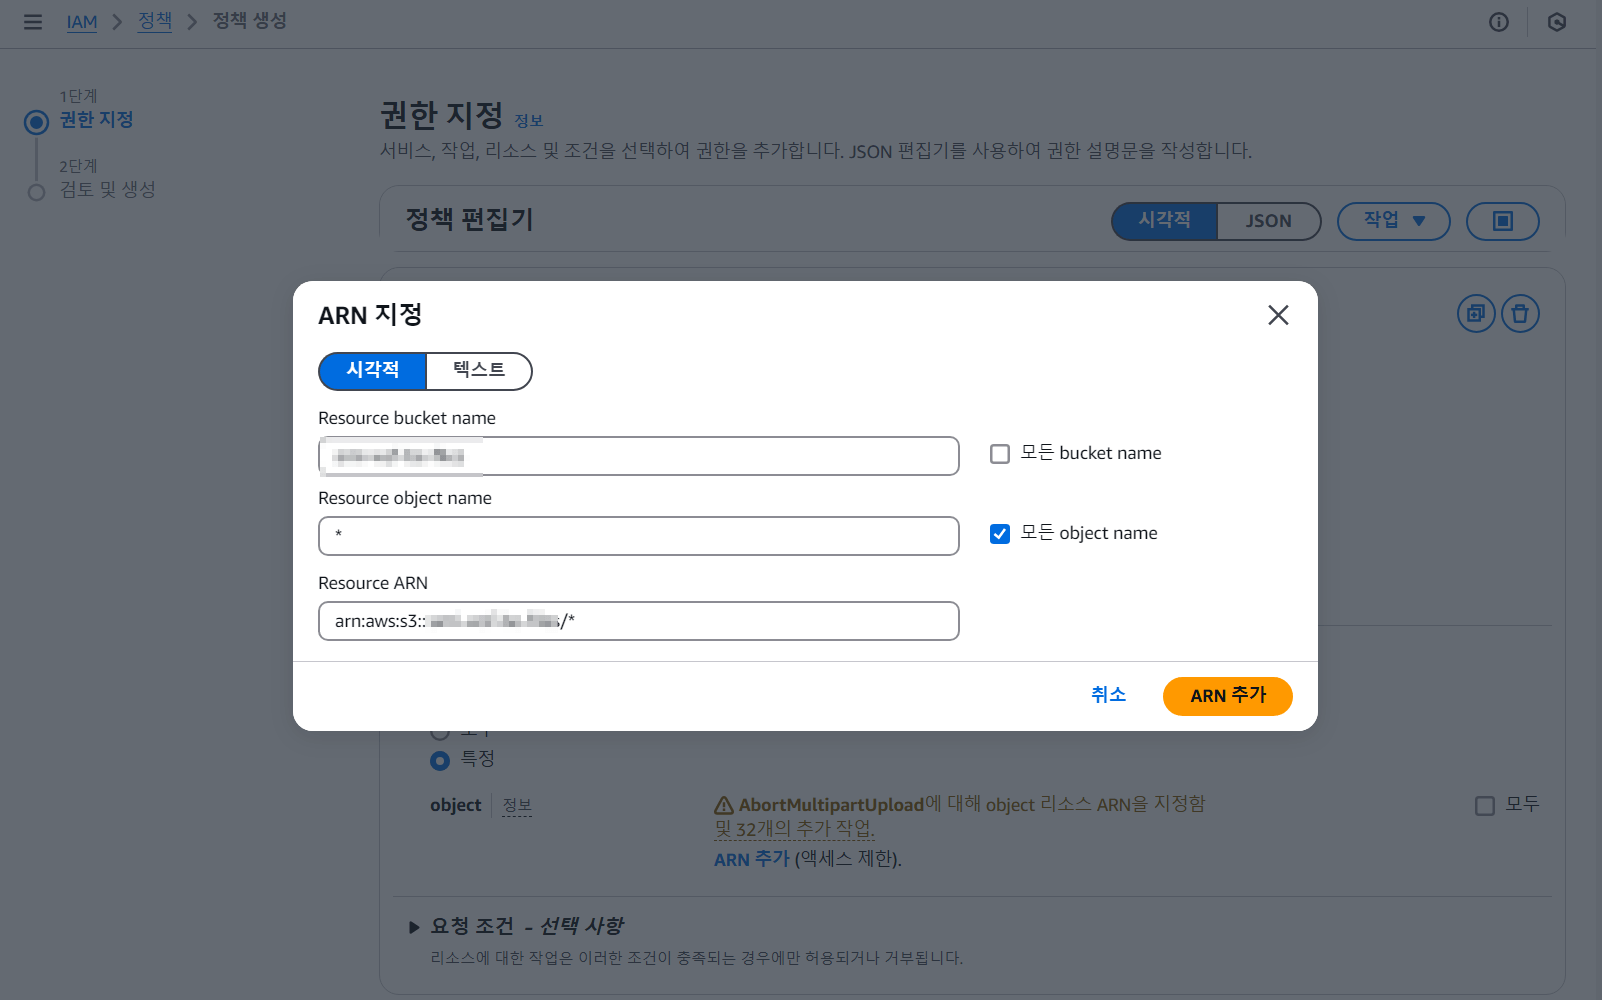Click the fullscreen policy editor icon
Viewport: 1602px width, 1000px height.
point(1502,221)
